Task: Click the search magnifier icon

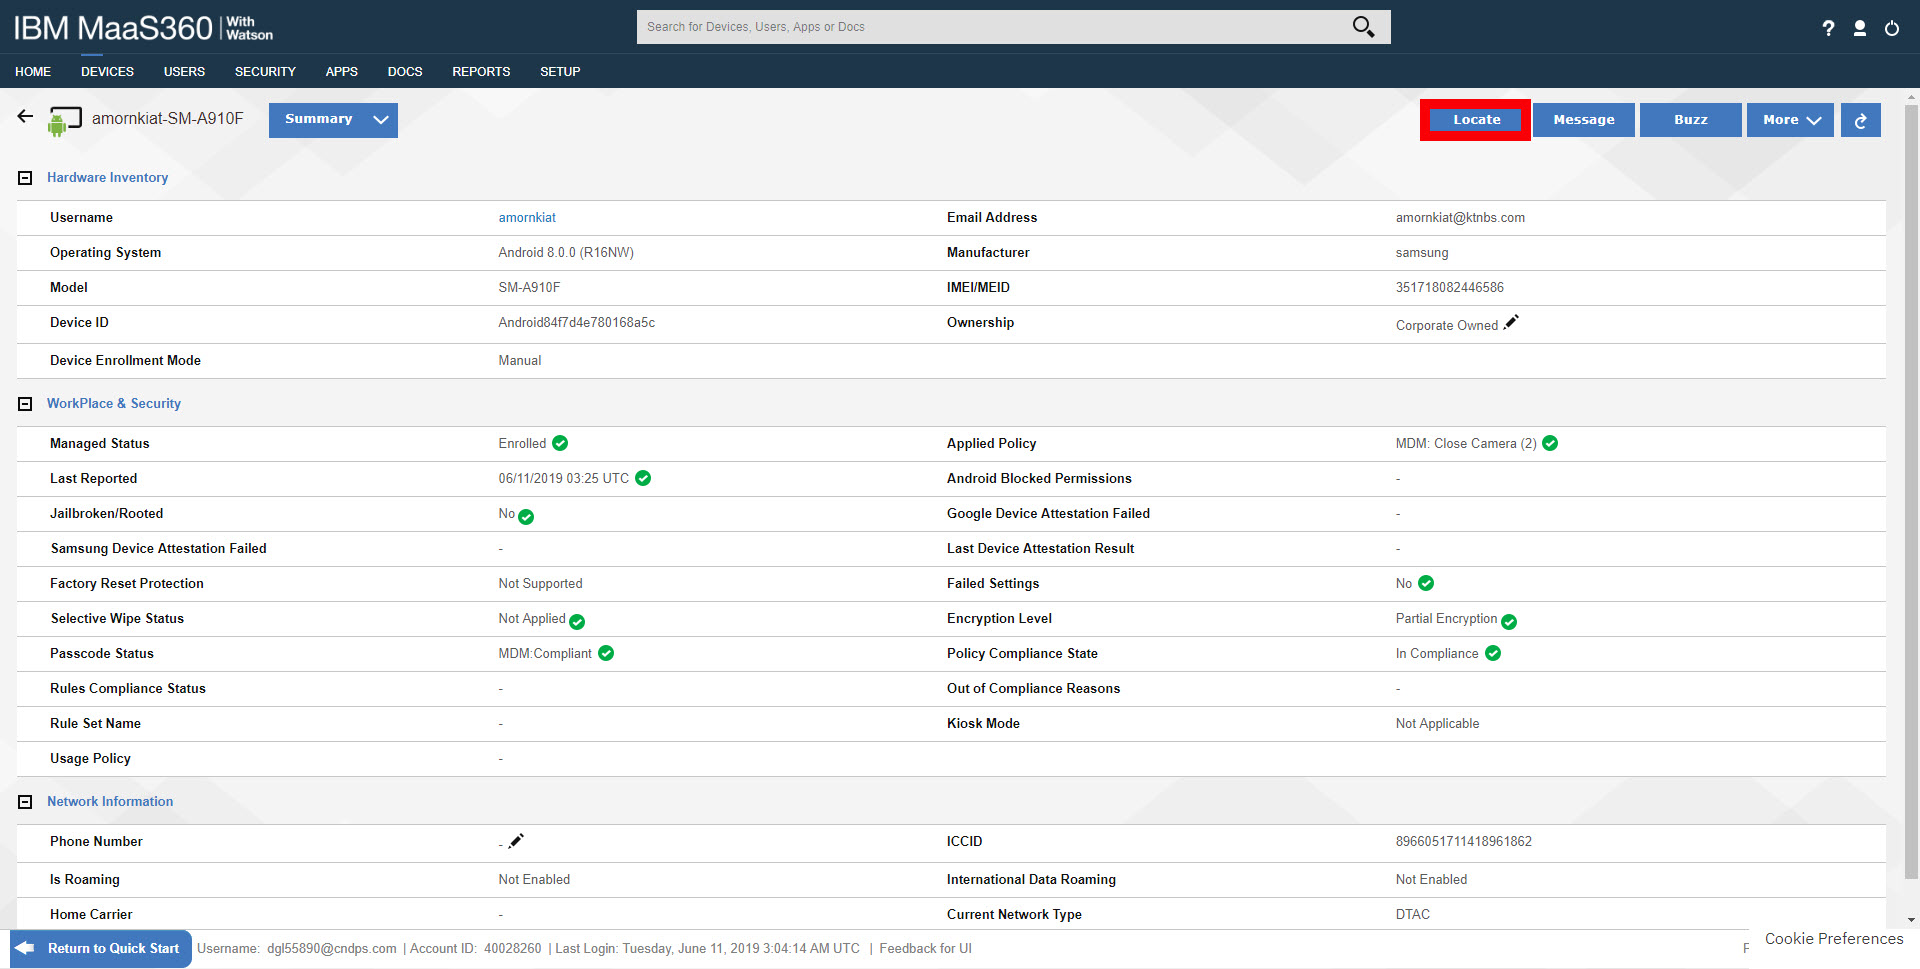Action: [x=1363, y=27]
